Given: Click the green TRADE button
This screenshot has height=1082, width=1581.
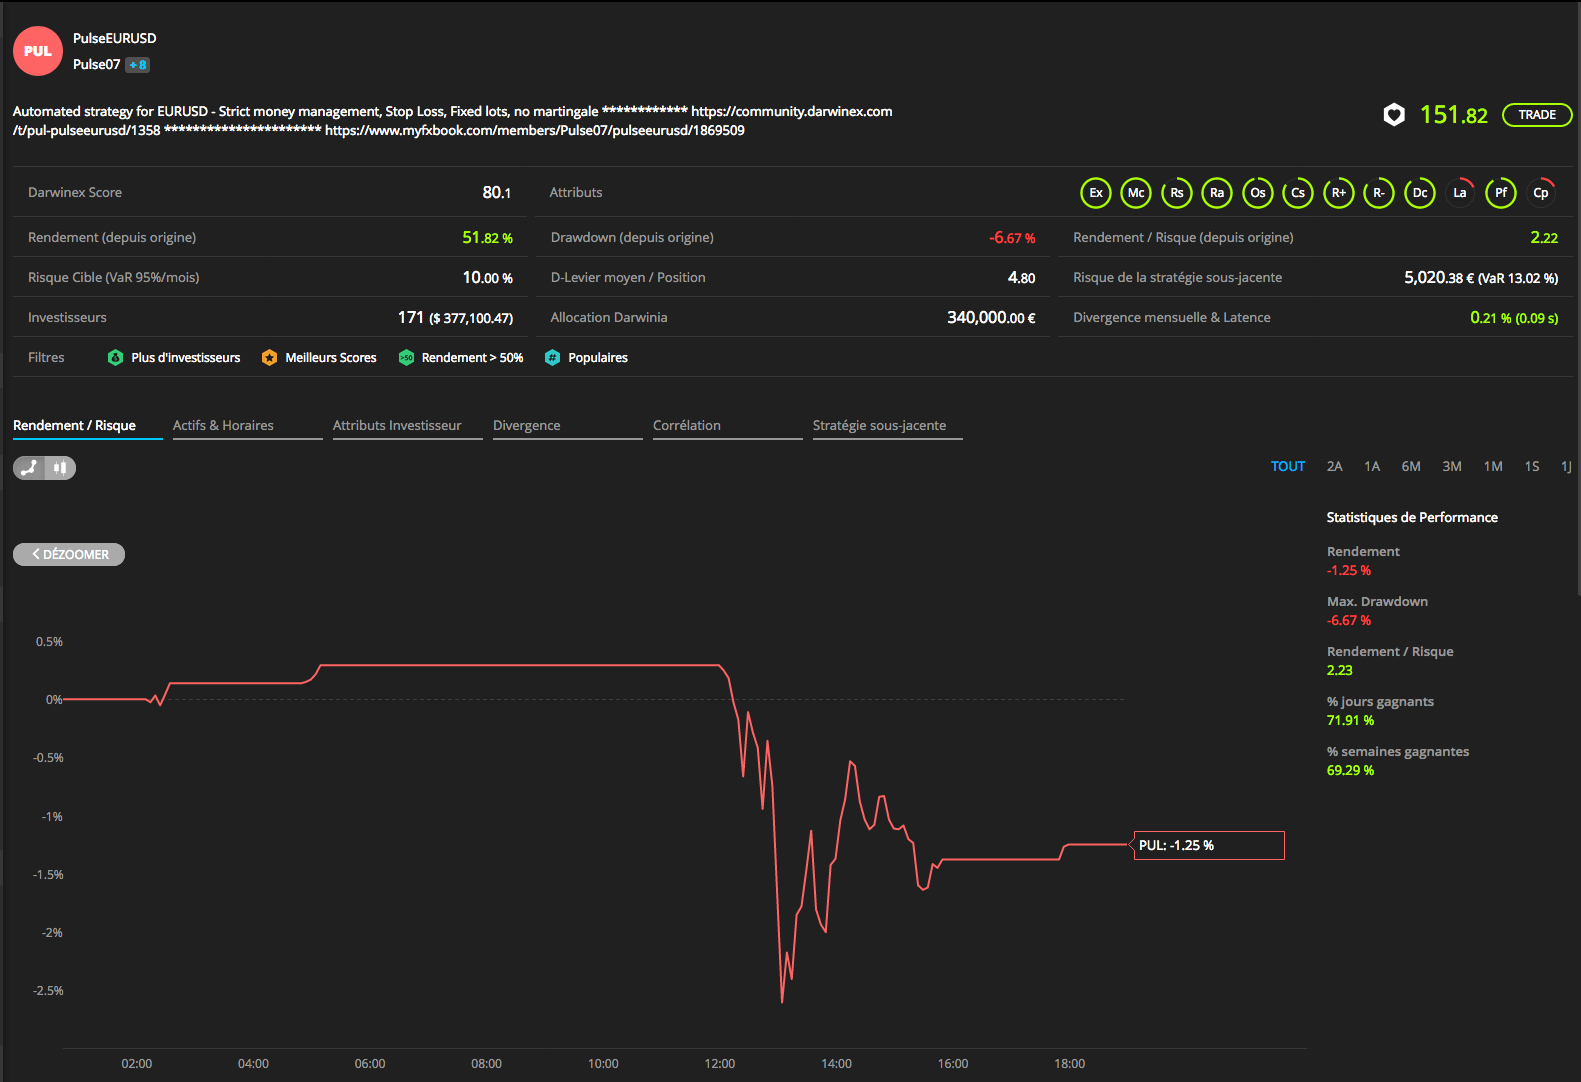Looking at the screenshot, I should click(x=1537, y=115).
